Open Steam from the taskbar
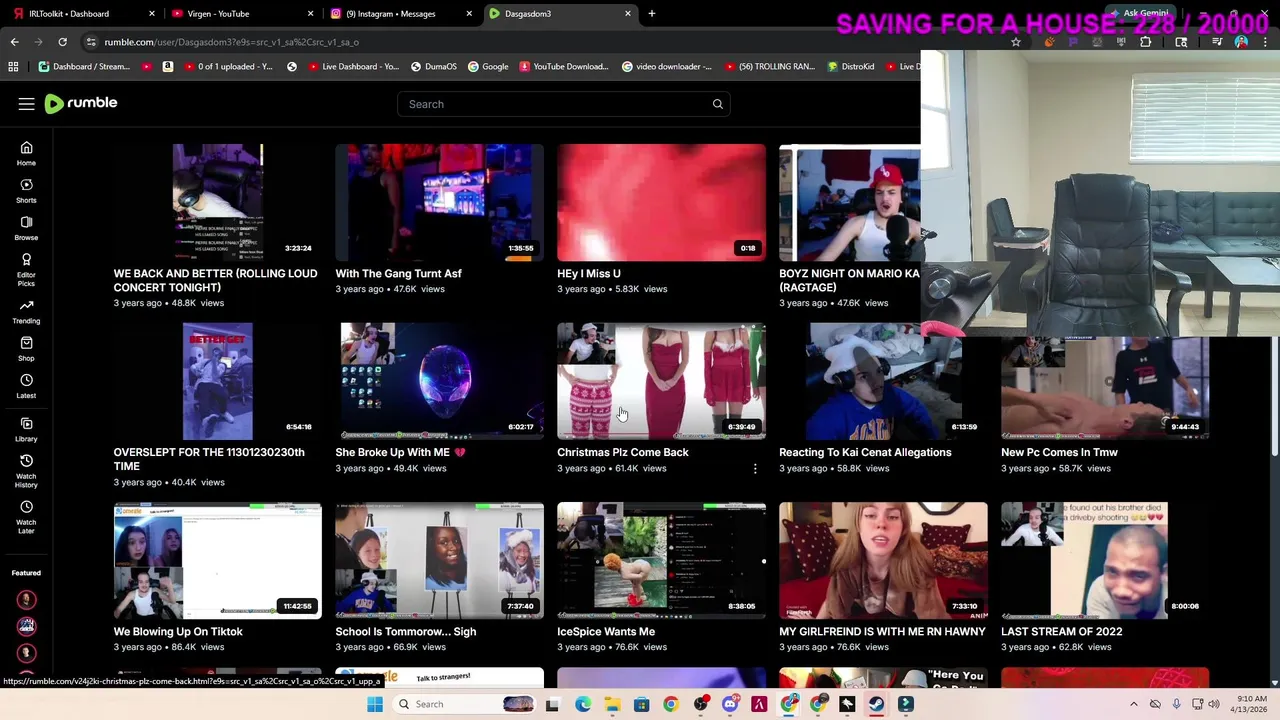The height and width of the screenshot is (720, 1280). click(876, 704)
